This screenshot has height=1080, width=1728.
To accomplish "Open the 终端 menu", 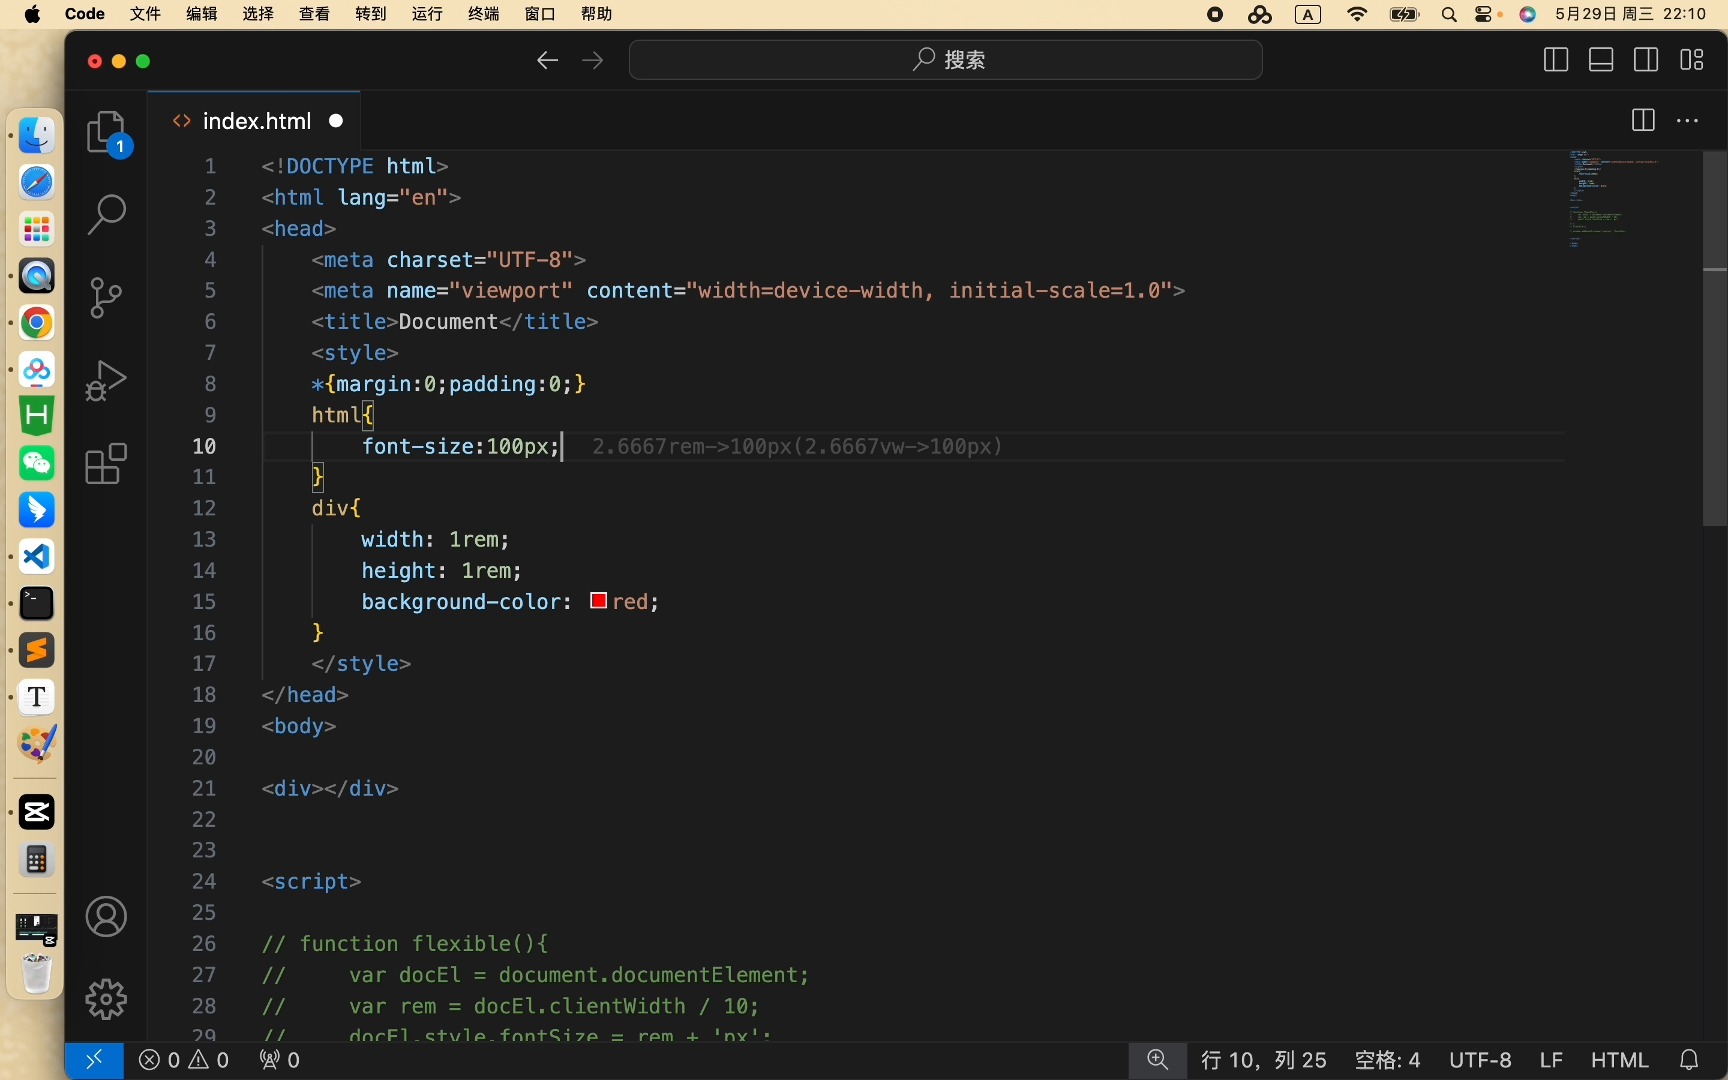I will [x=483, y=14].
